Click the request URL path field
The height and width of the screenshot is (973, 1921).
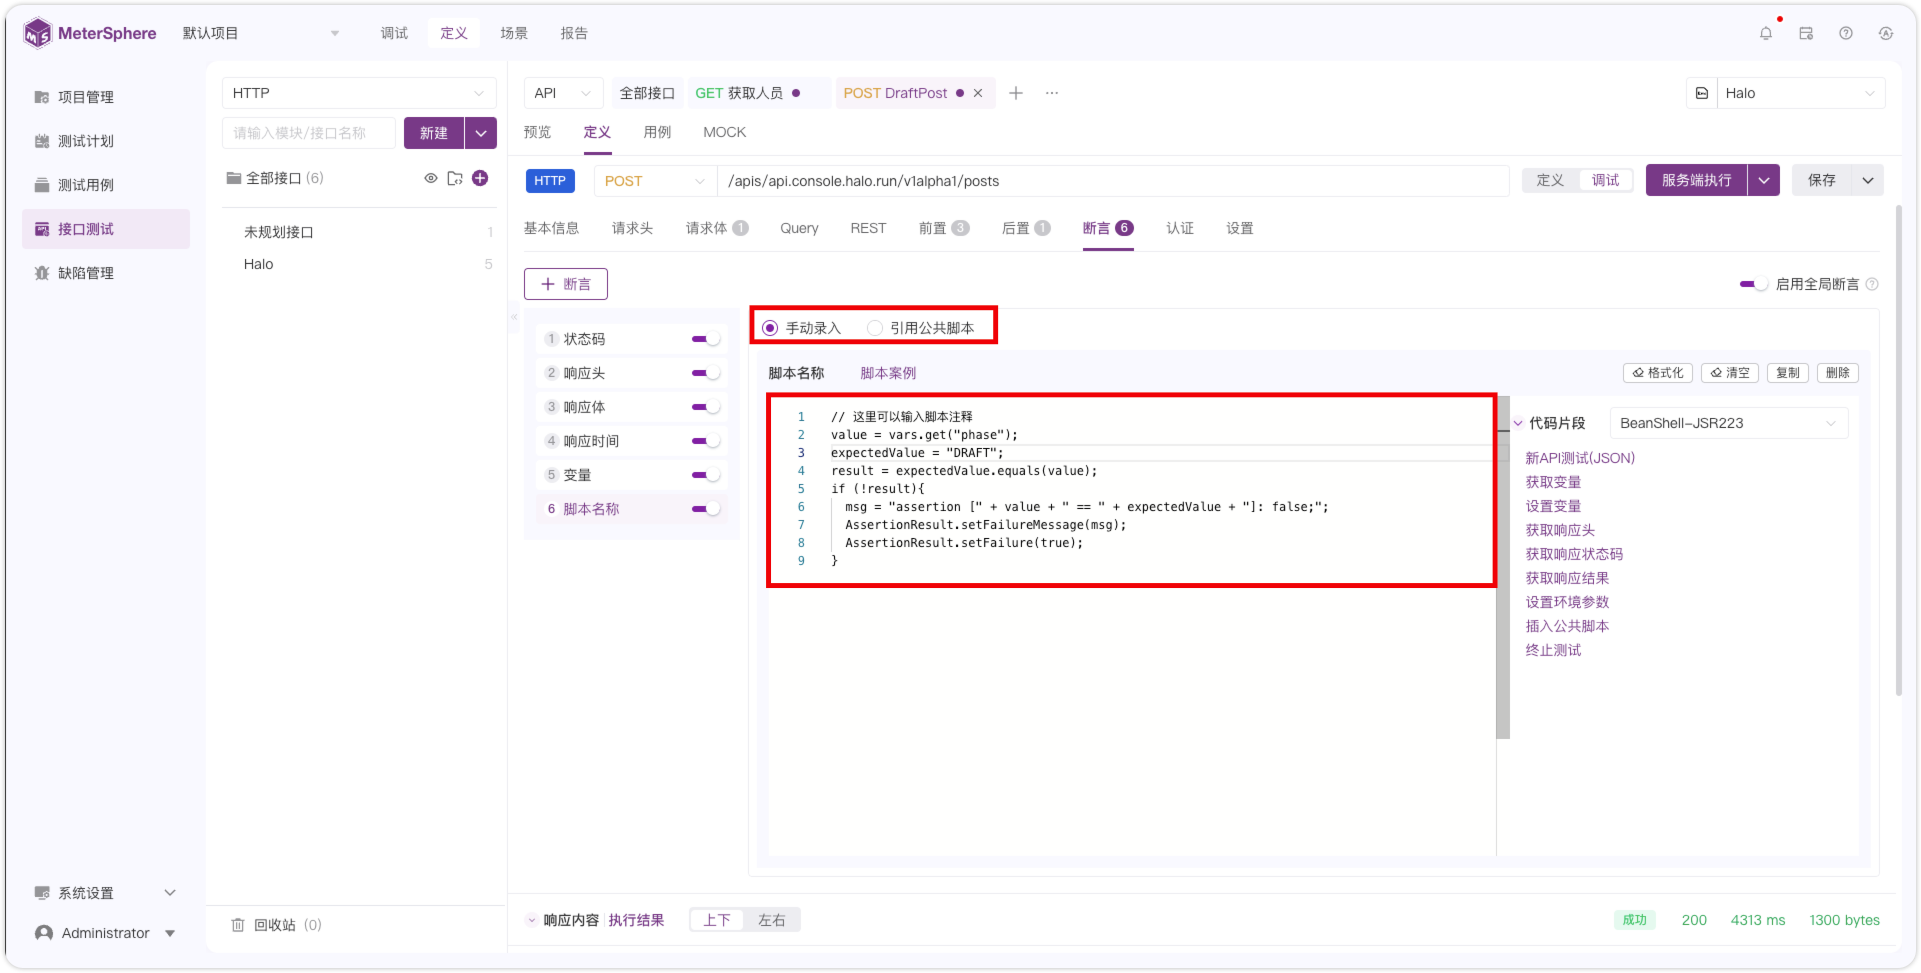click(1113, 181)
